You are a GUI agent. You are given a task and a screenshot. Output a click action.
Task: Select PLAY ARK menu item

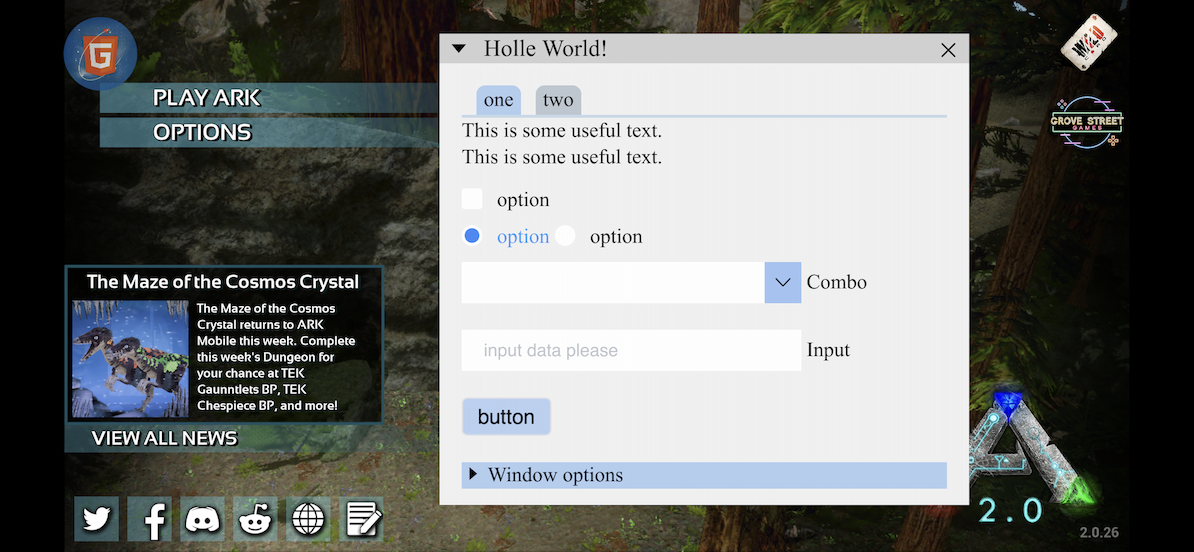coord(270,97)
